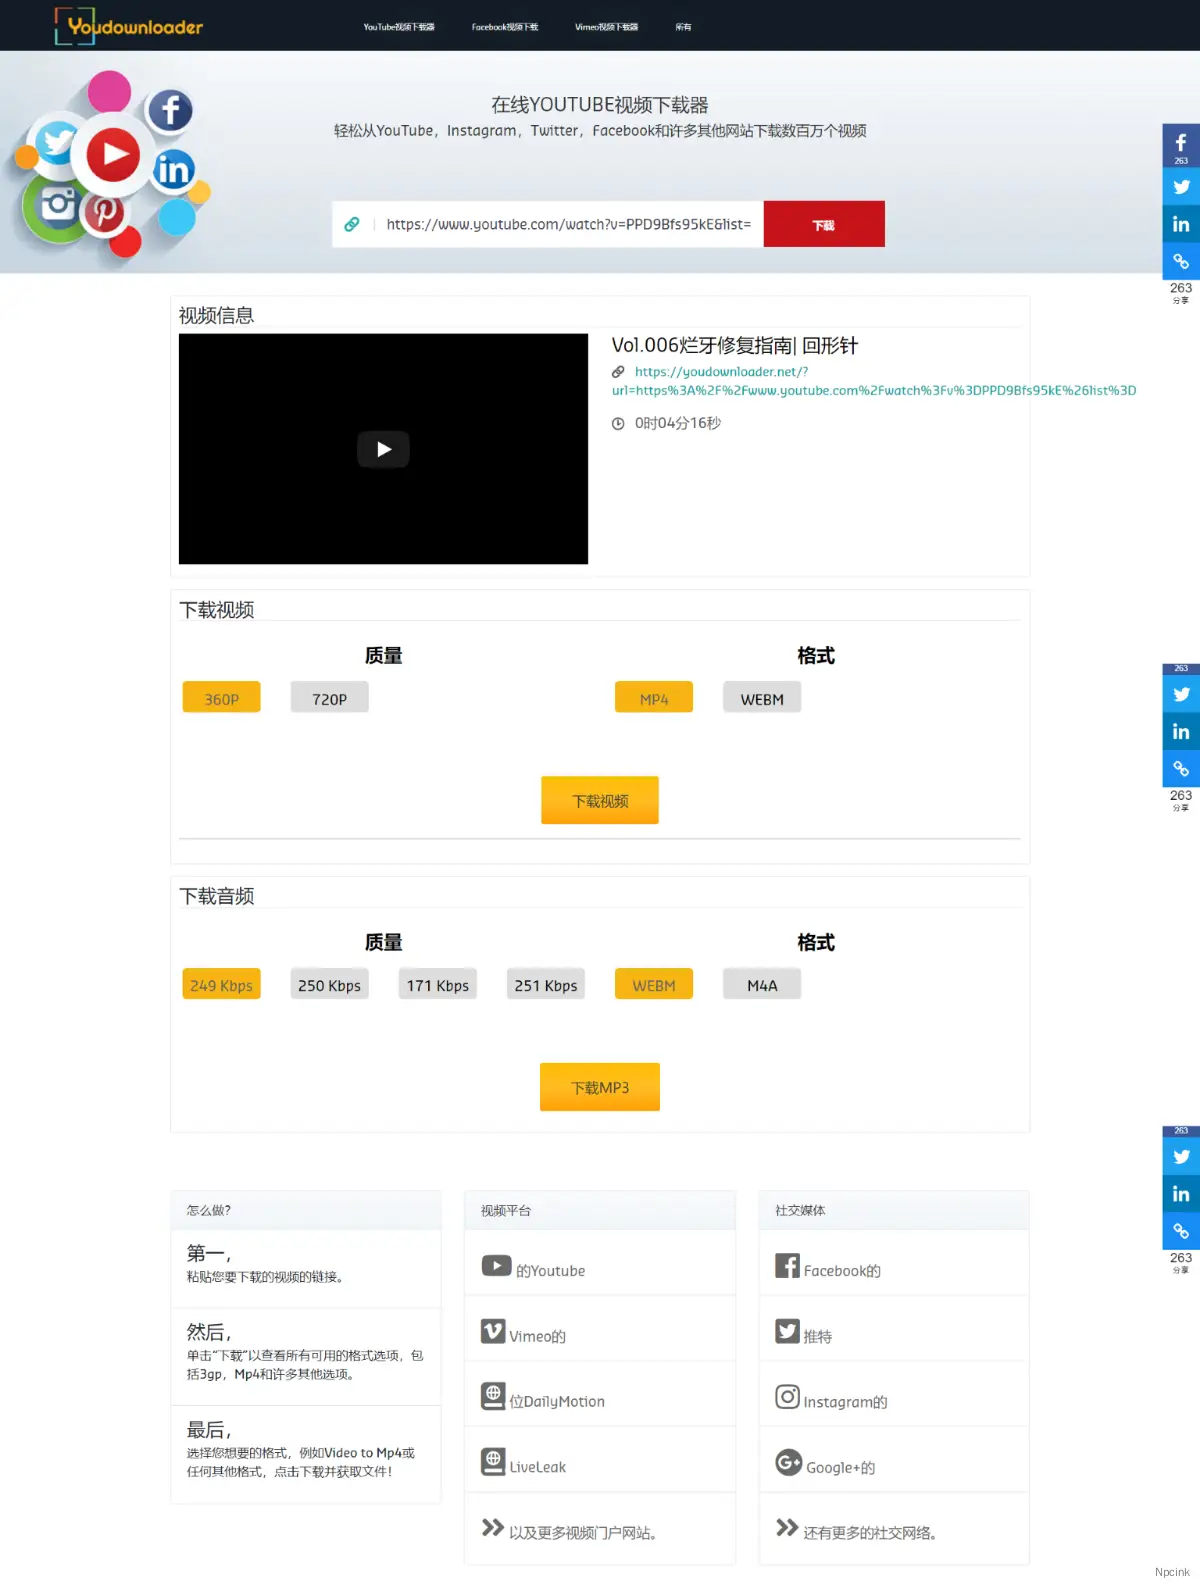Click the top copy-link share icon
1200x1588 pixels.
pyautogui.click(x=1180, y=261)
